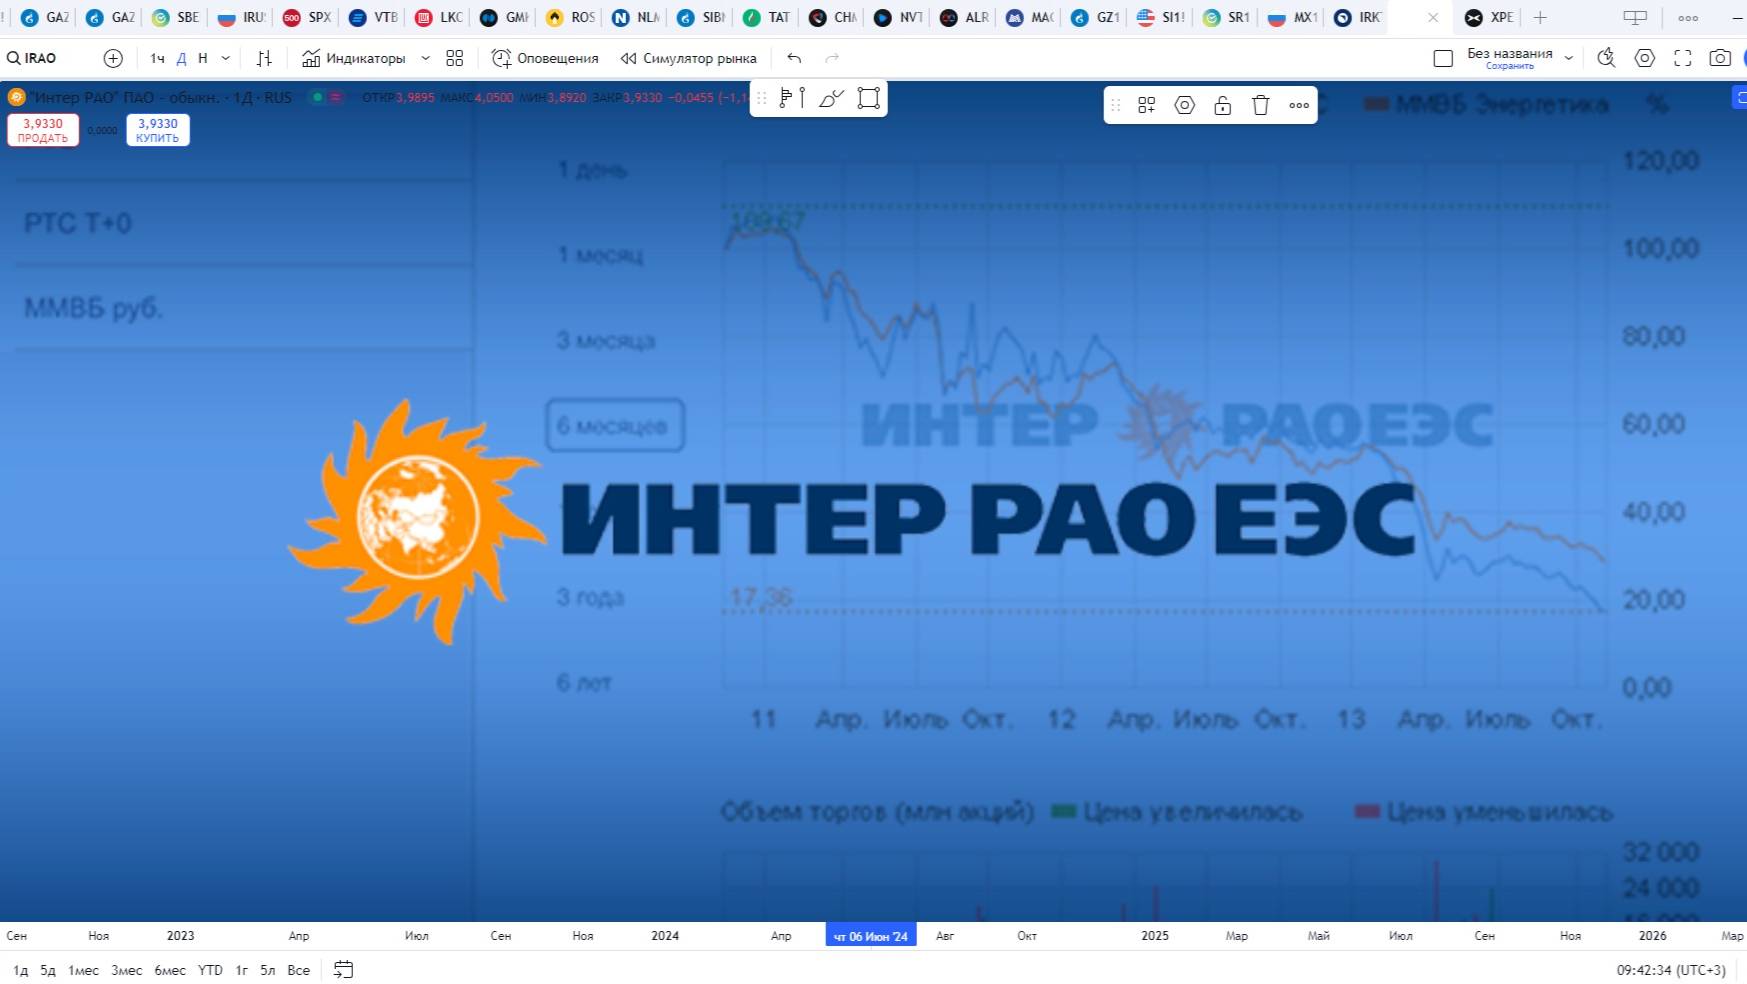Open indicator templates grid icon
Viewport: 1747px width, 984px height.
(455, 58)
